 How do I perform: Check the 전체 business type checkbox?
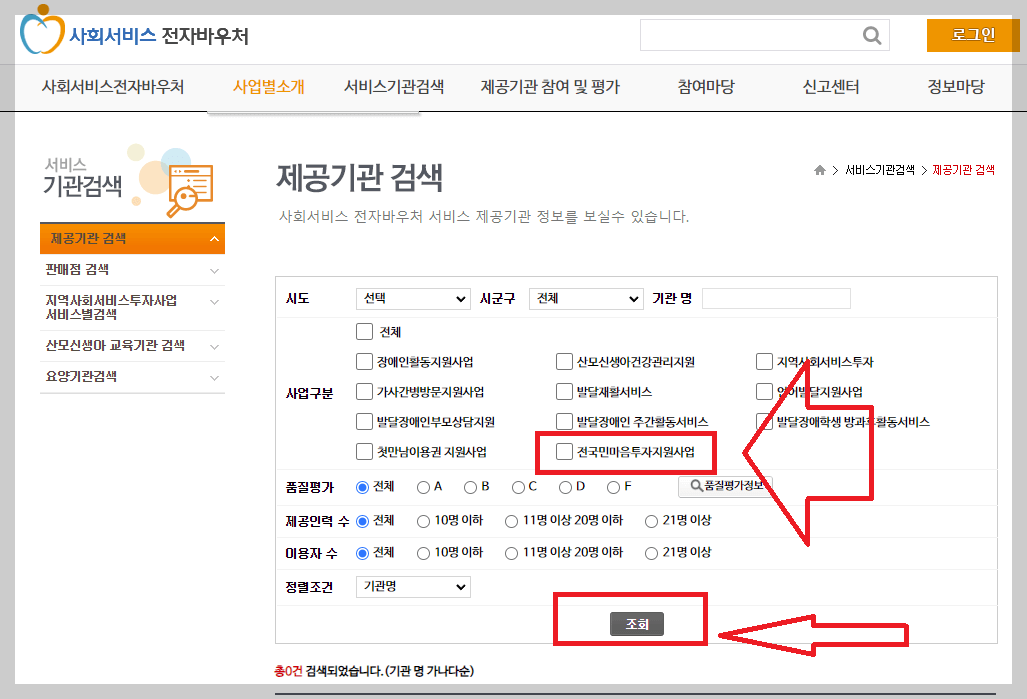tap(366, 331)
